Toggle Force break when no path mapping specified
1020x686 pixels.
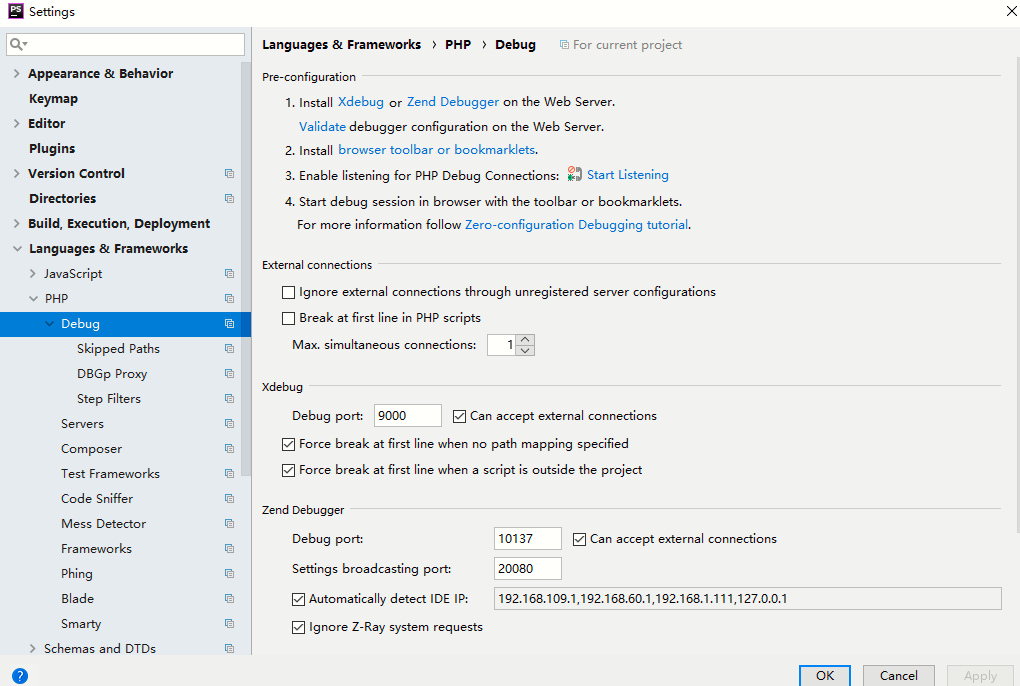pos(288,444)
